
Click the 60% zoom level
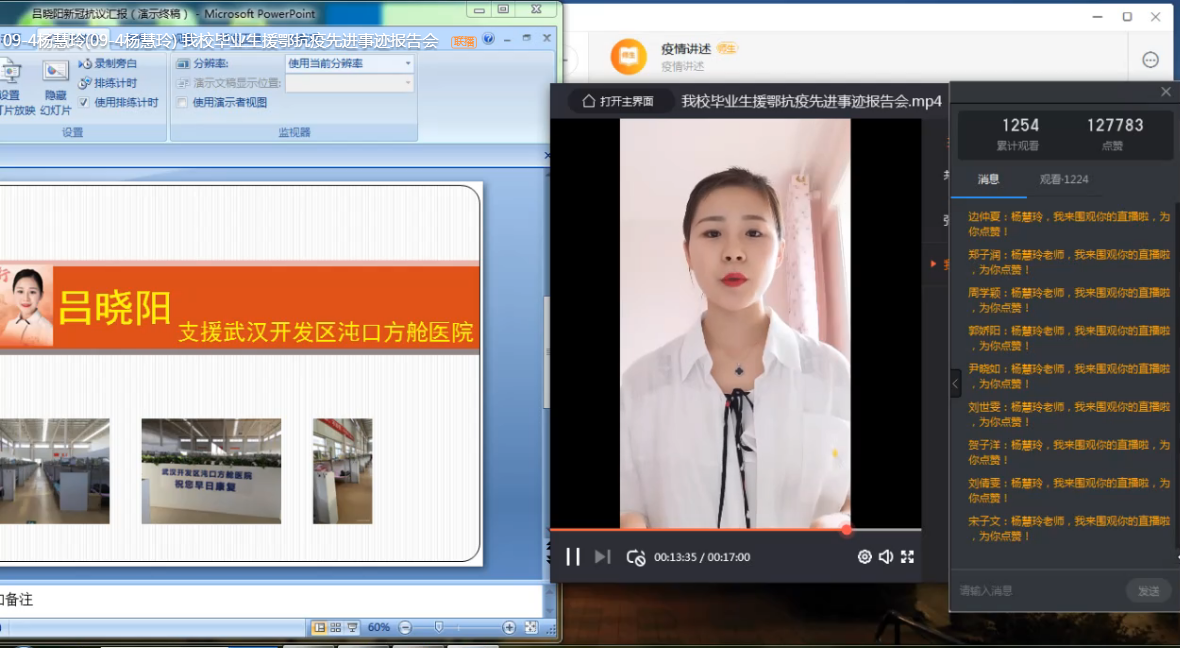[379, 628]
